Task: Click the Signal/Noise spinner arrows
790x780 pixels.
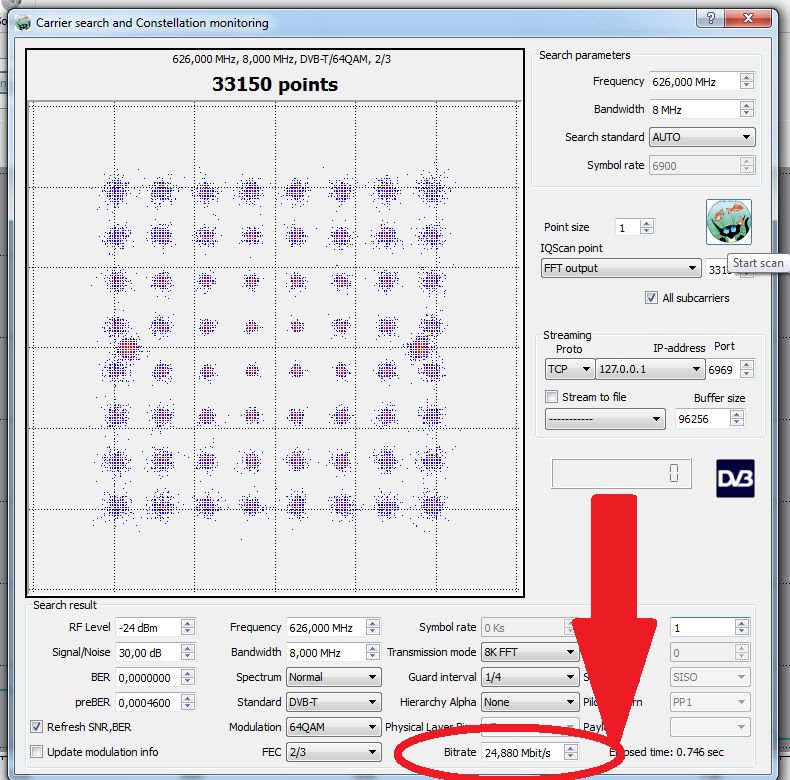Action: point(187,653)
